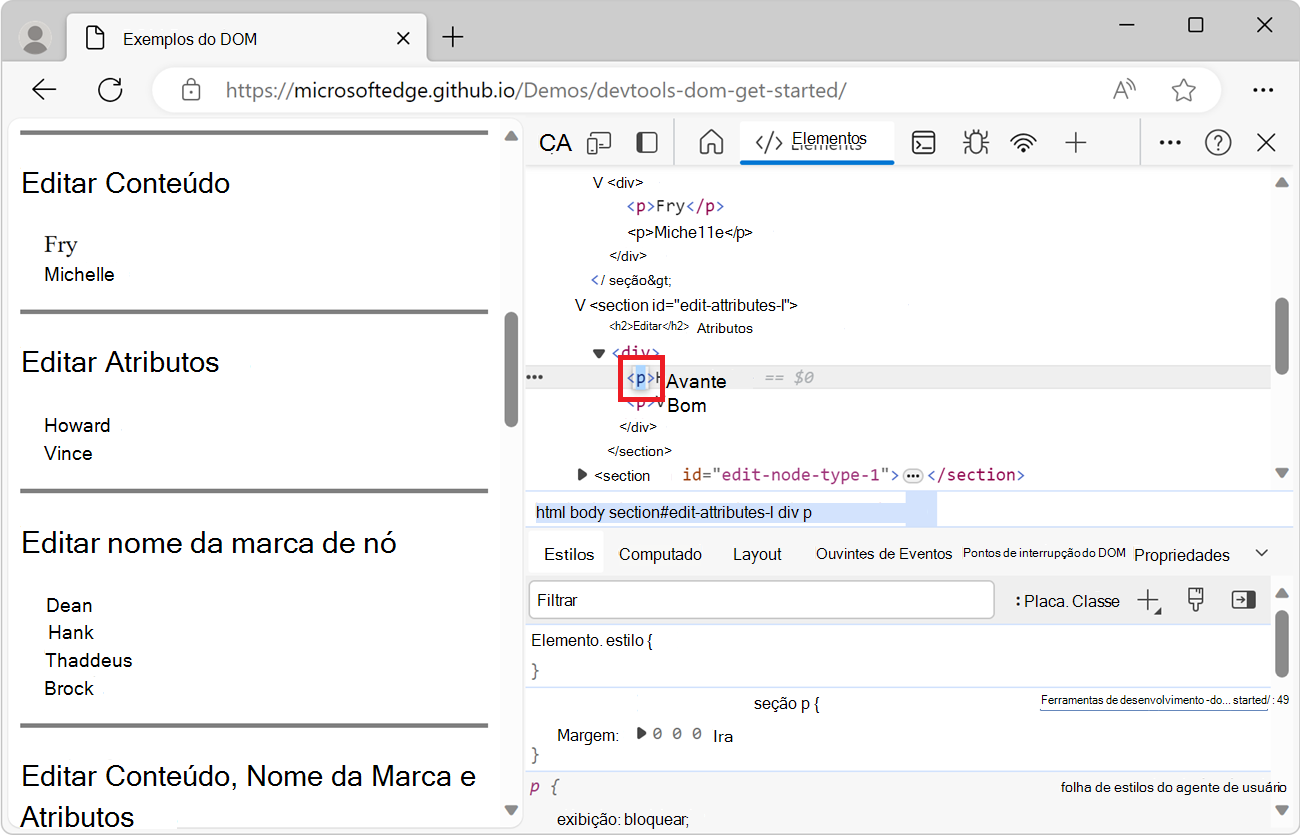1300x835 pixels.
Task: Toggle the :Placa element state button
Action: point(1040,601)
